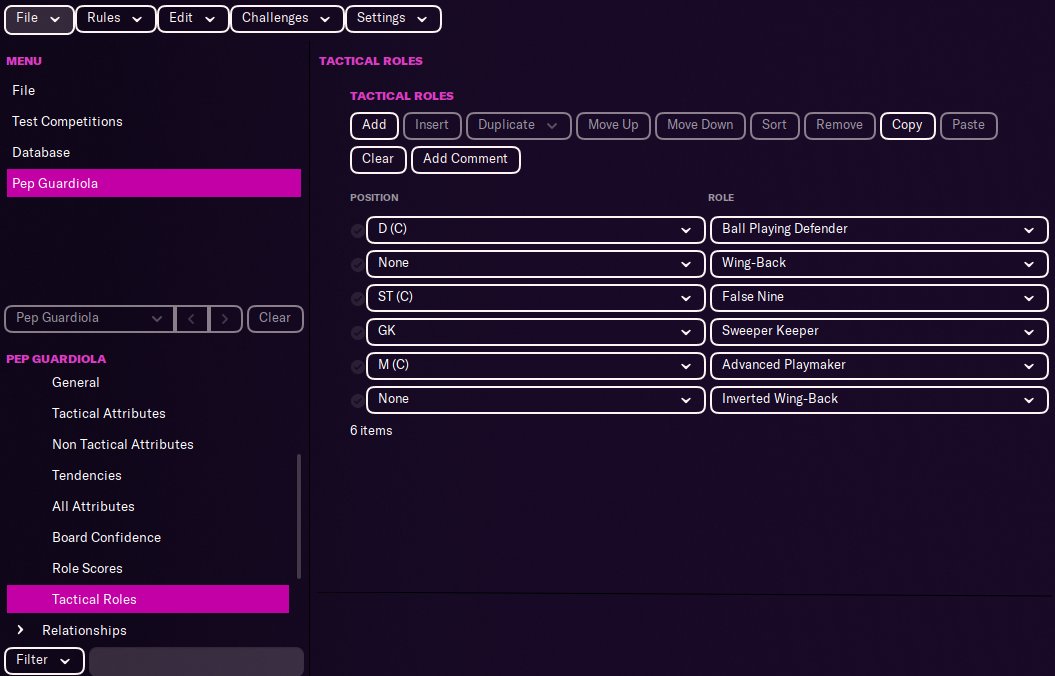
Task: Click the sidebar vertical scrollbar
Action: (x=298, y=517)
